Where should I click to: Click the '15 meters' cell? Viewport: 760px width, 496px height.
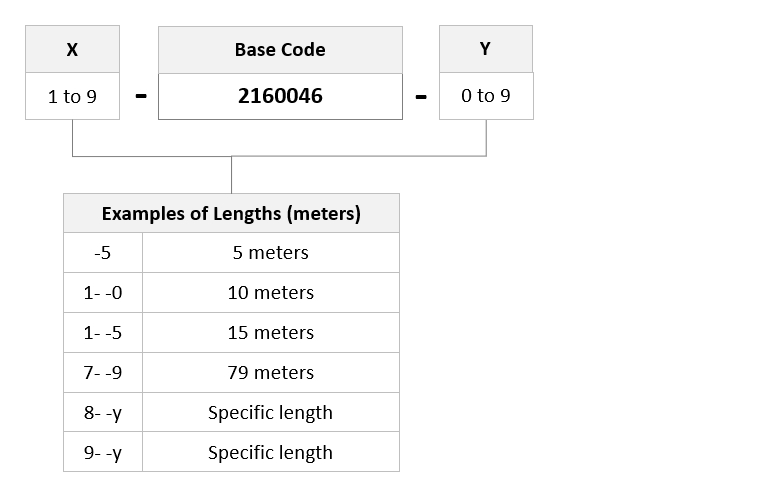click(271, 333)
